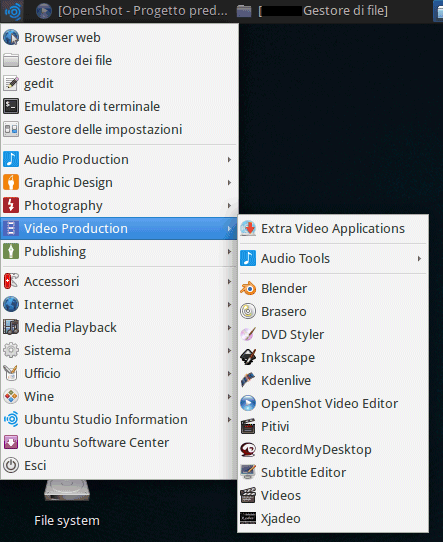This screenshot has height=542, width=443.
Task: Expand the Graphic Design submenu arrow
Action: (229, 183)
